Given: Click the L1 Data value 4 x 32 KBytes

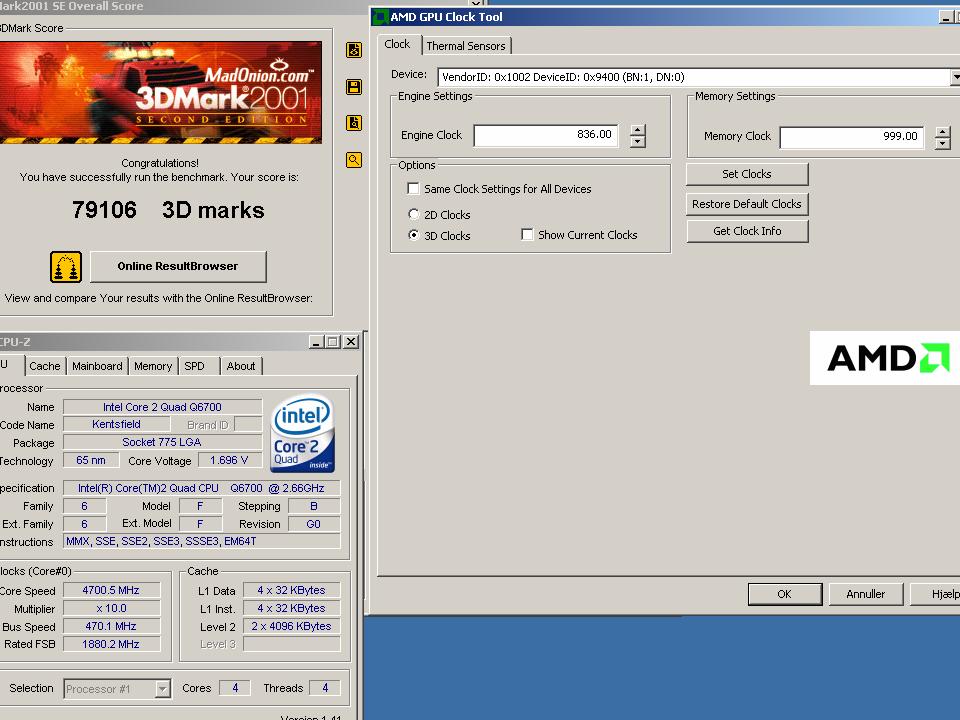Looking at the screenshot, I should [291, 590].
